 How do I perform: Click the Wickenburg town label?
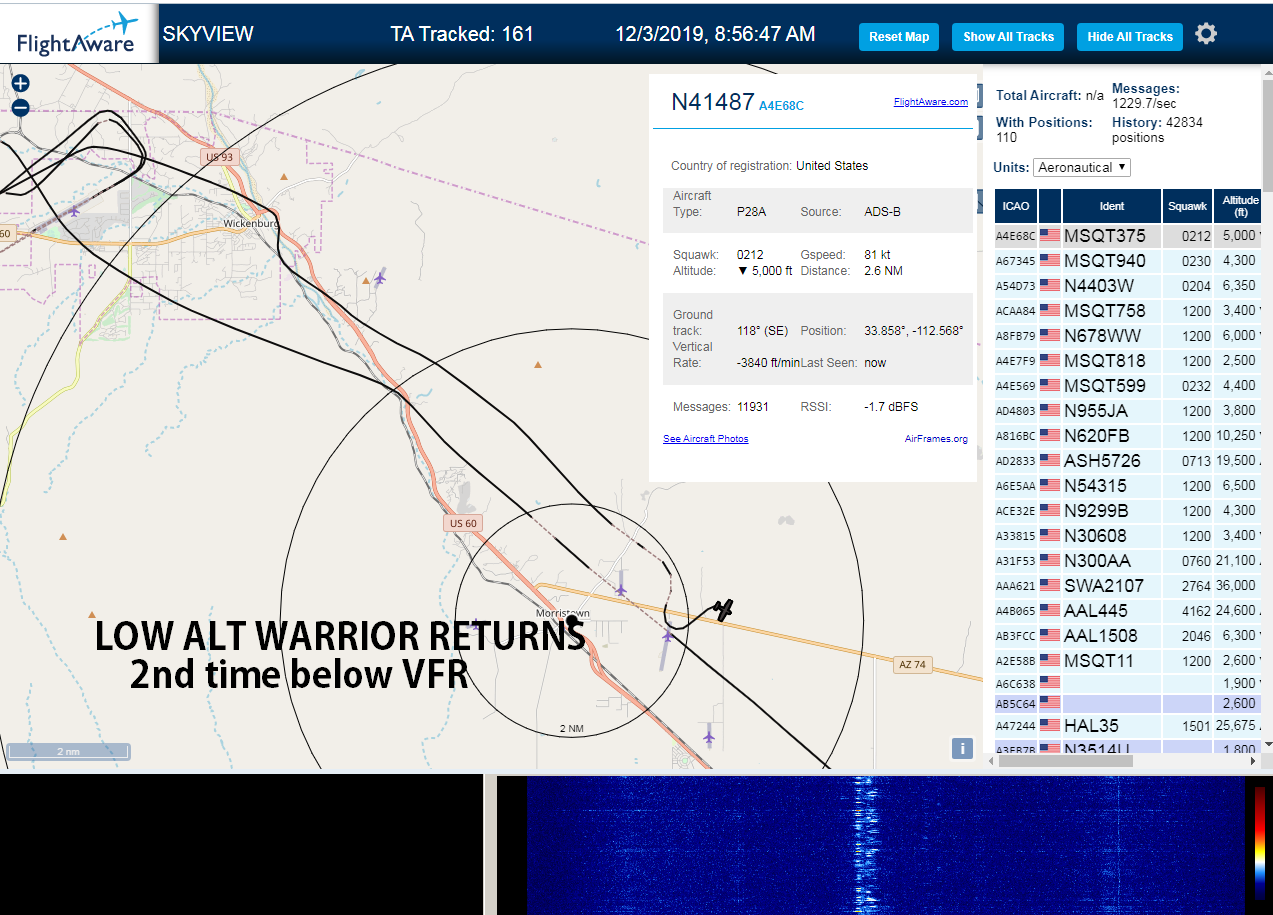250,224
